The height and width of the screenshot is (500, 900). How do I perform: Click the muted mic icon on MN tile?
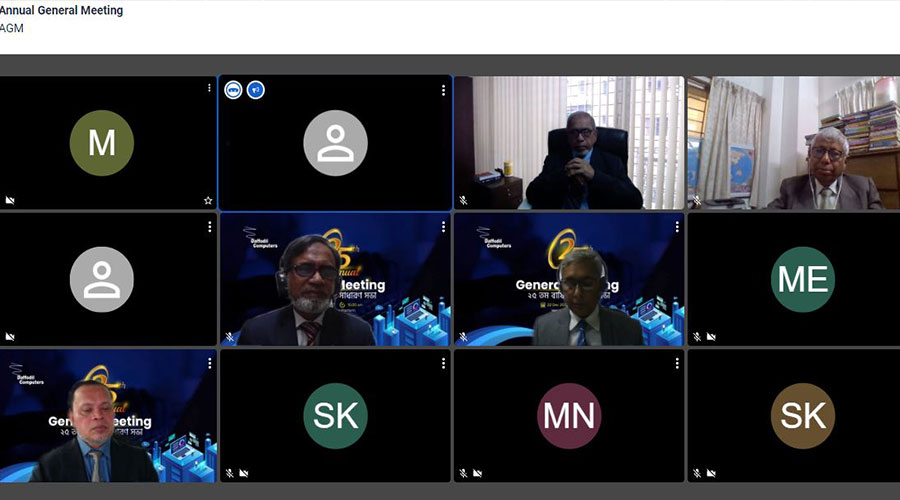click(x=463, y=473)
